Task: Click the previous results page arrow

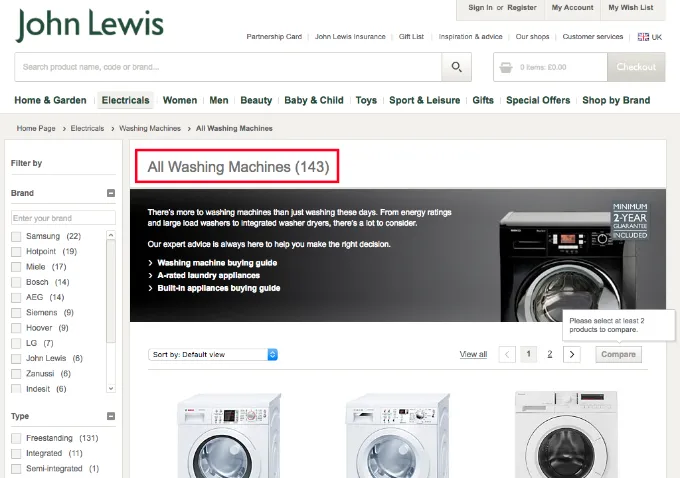Action: pyautogui.click(x=507, y=354)
